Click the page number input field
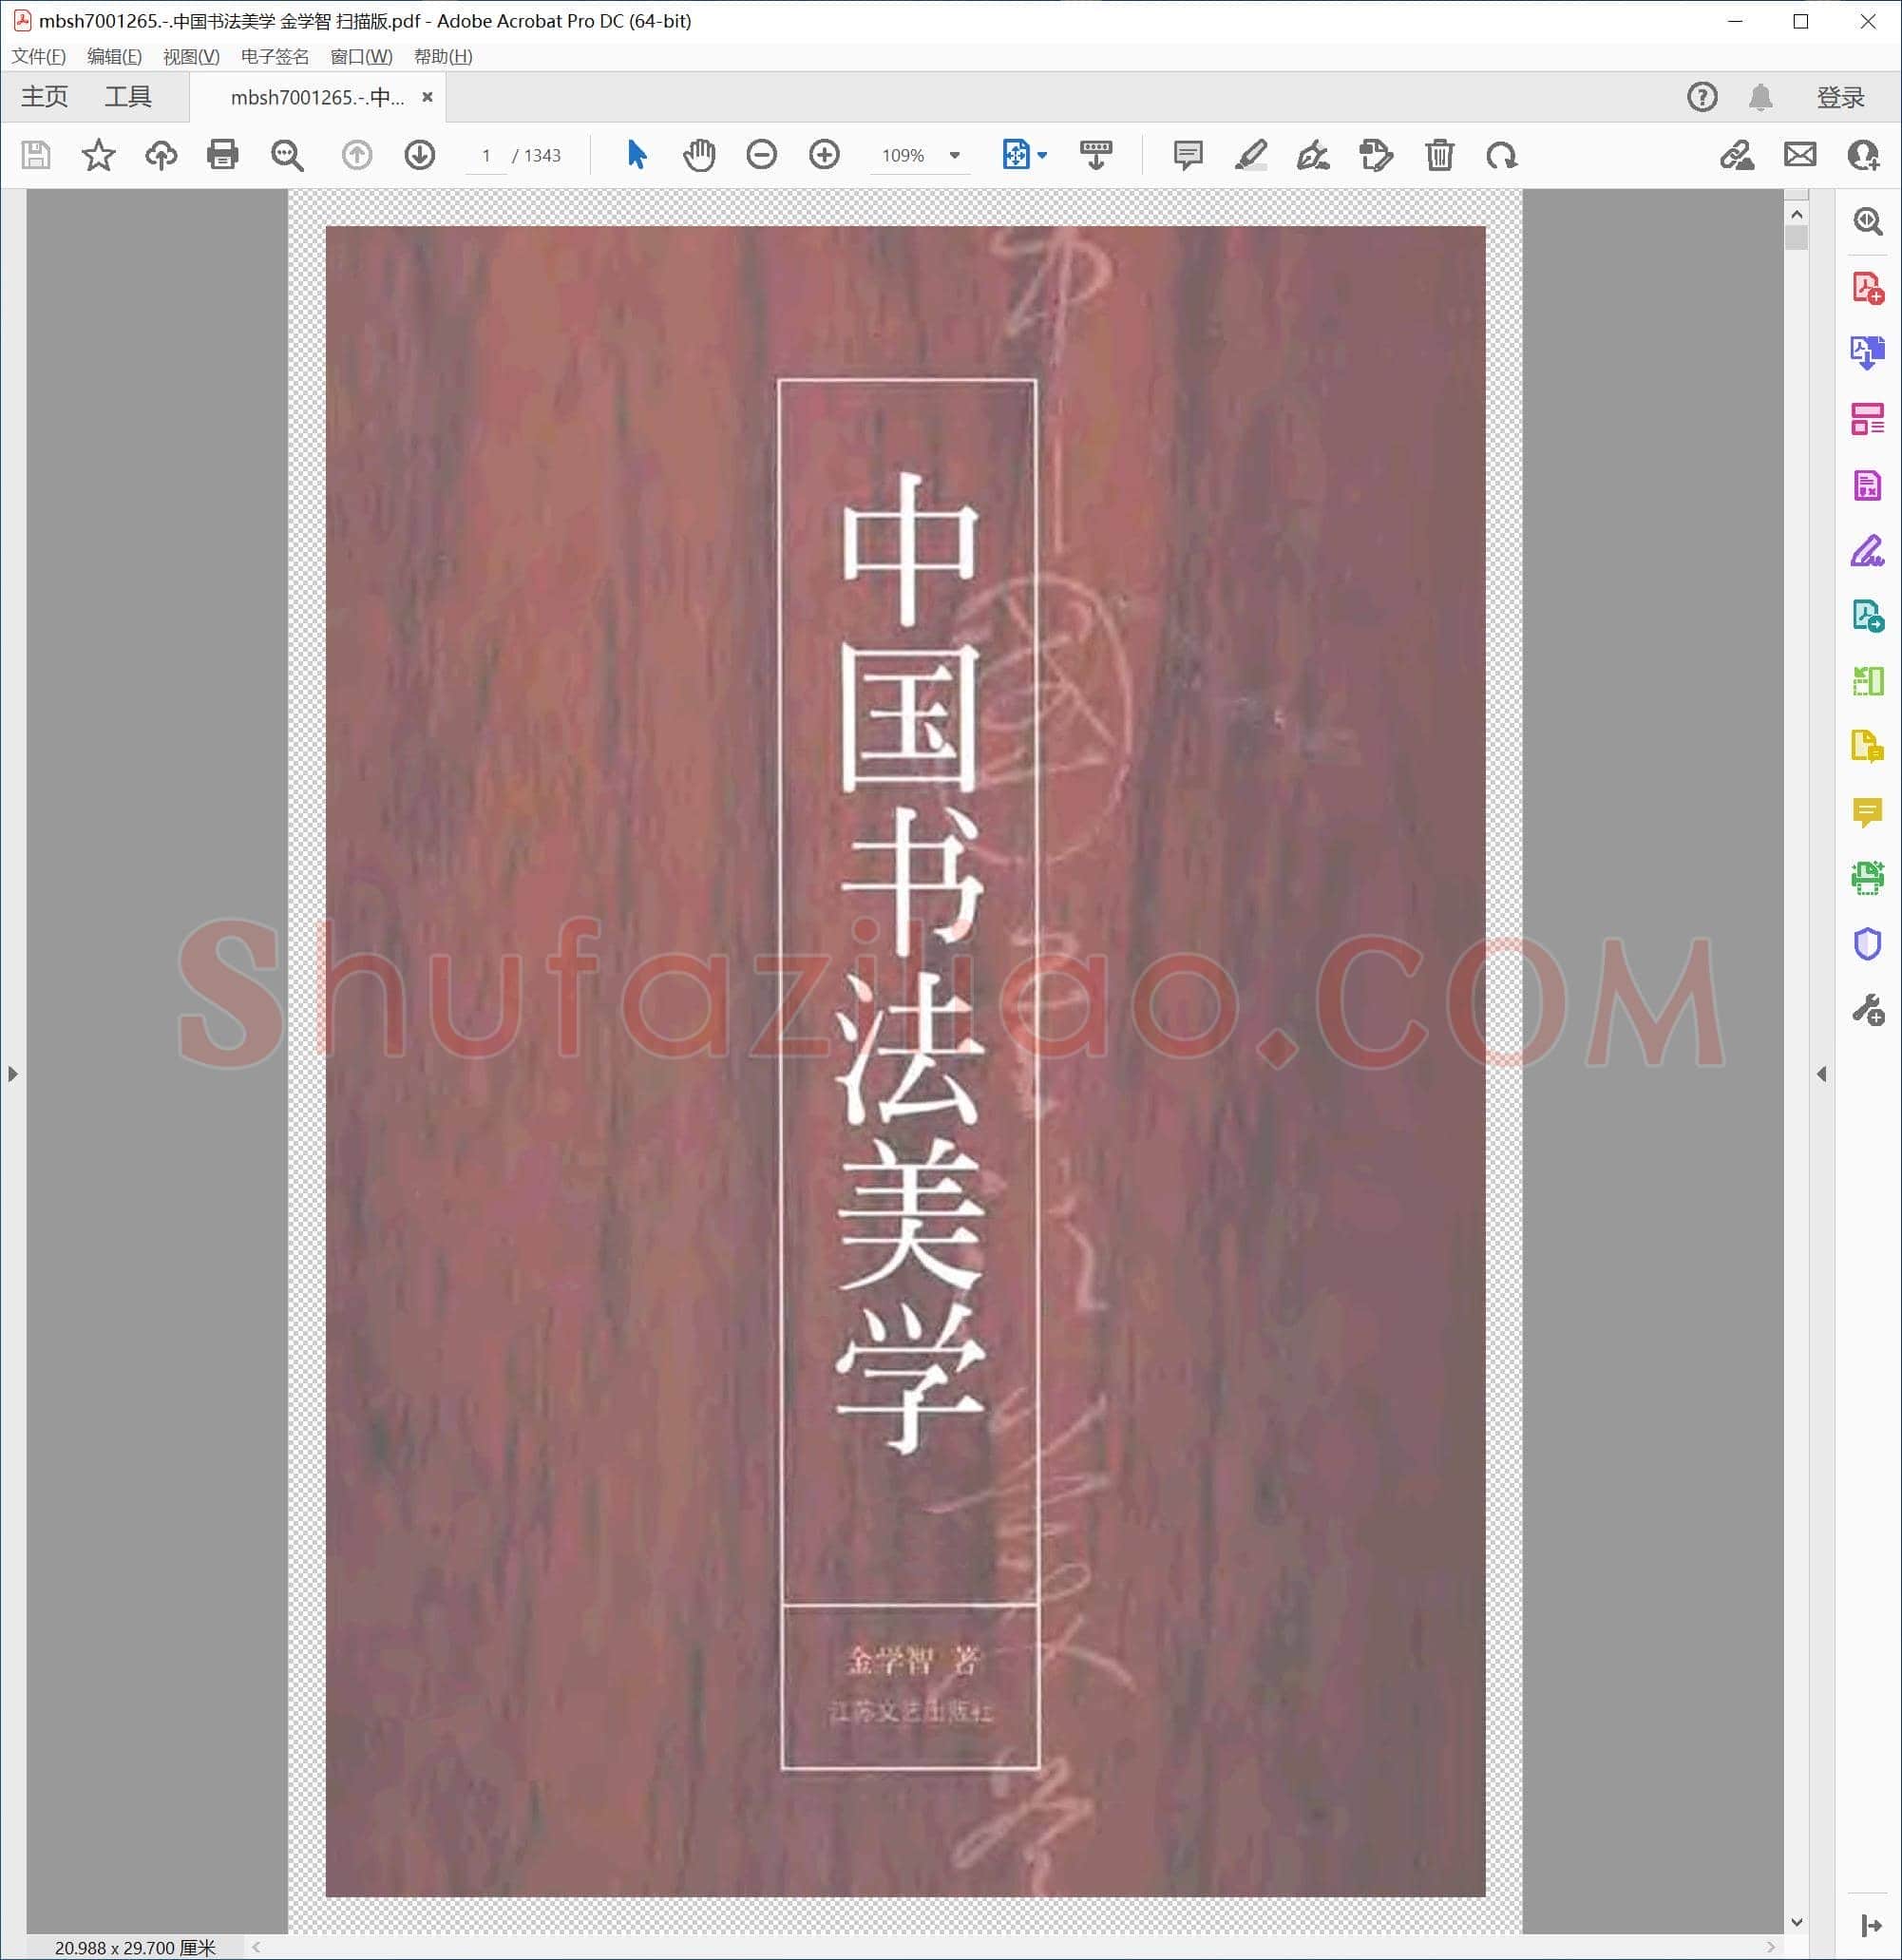Screen dimensions: 1902x1960 (486, 155)
